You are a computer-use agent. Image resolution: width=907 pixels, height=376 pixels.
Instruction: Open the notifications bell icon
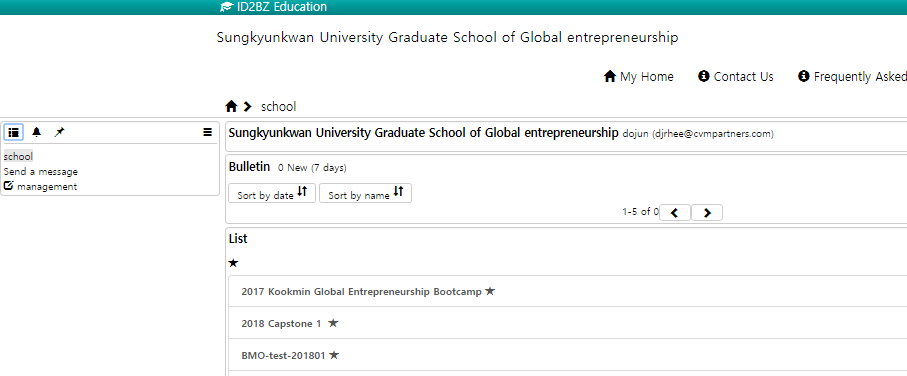pyautogui.click(x=36, y=132)
